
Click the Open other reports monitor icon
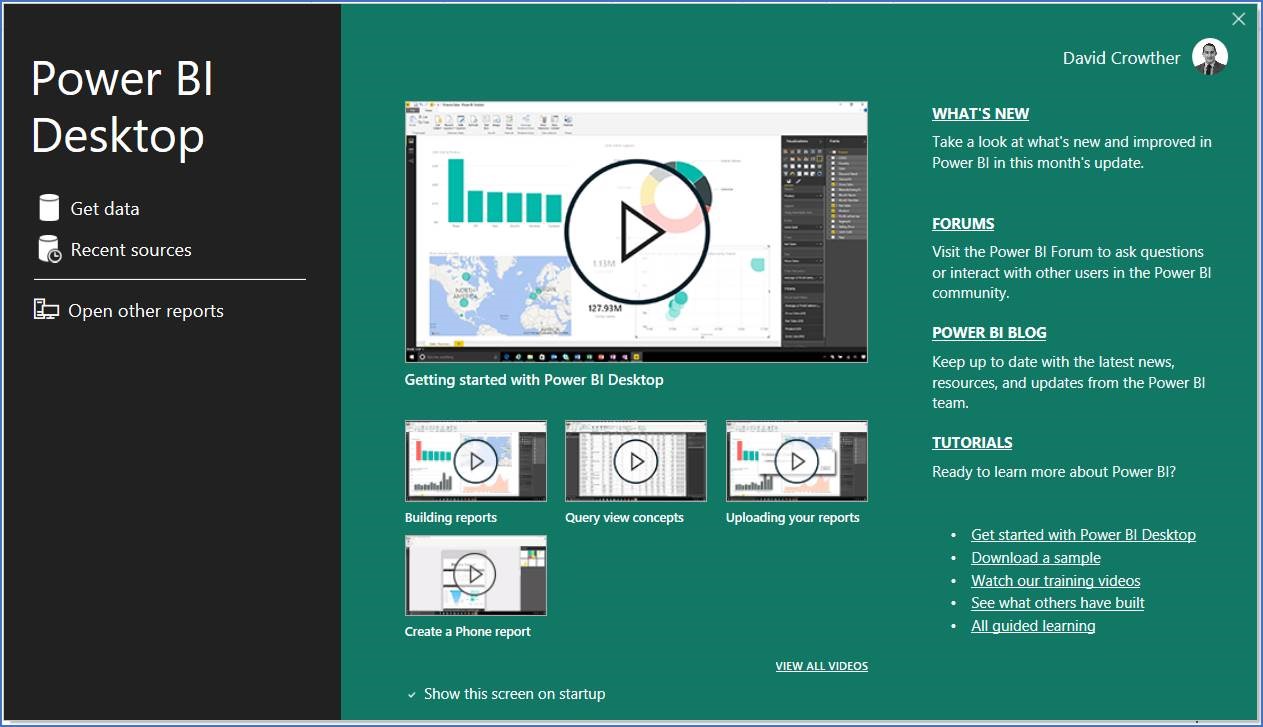click(46, 310)
